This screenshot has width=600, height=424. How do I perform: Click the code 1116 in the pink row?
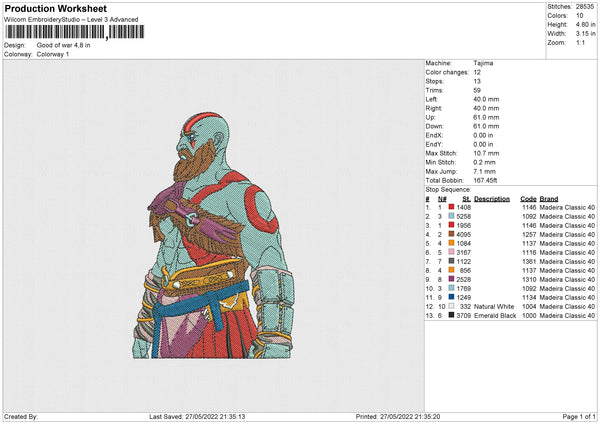(529, 253)
